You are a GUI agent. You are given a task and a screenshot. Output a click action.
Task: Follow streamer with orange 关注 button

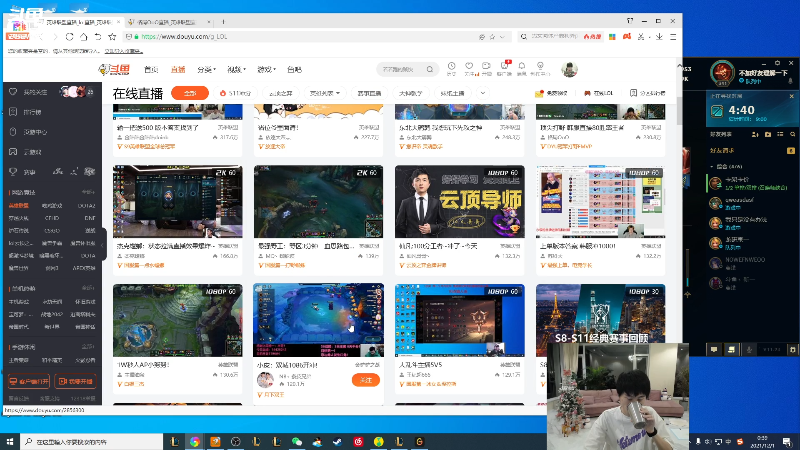[x=366, y=380]
